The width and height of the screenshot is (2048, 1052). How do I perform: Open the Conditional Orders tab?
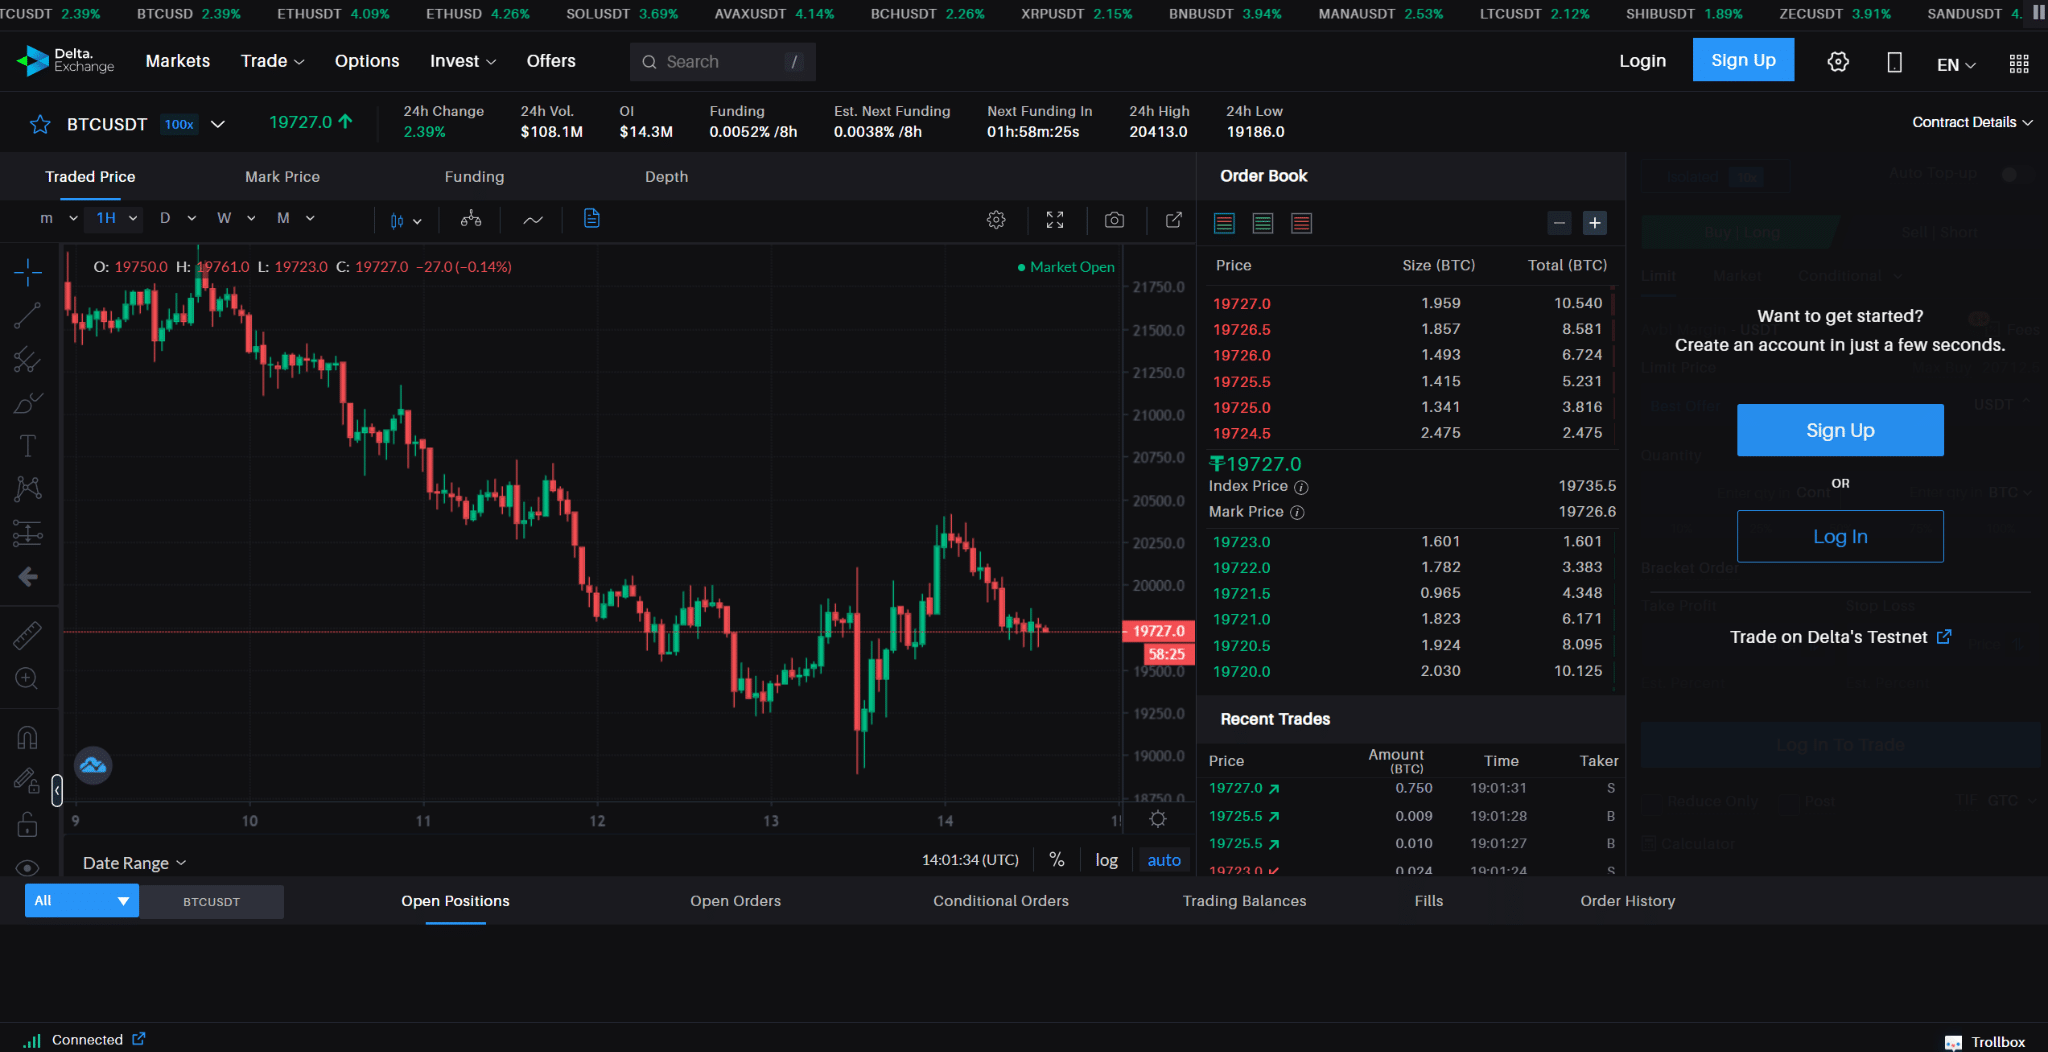pyautogui.click(x=999, y=901)
